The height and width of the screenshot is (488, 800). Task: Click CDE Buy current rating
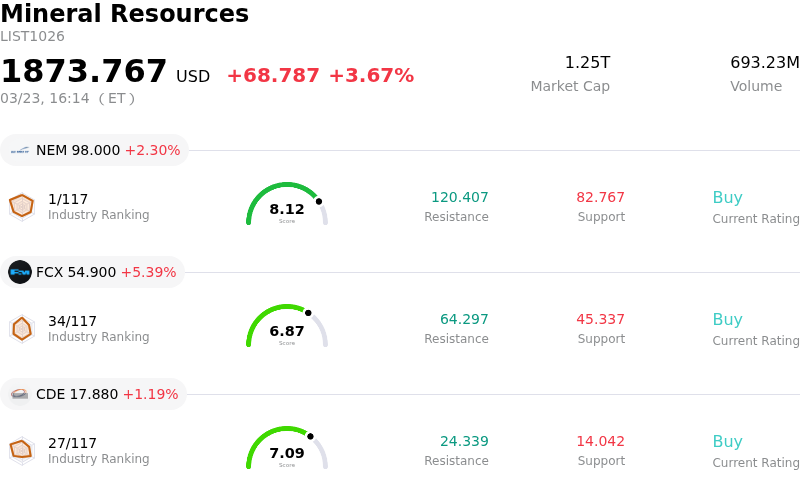tap(727, 442)
